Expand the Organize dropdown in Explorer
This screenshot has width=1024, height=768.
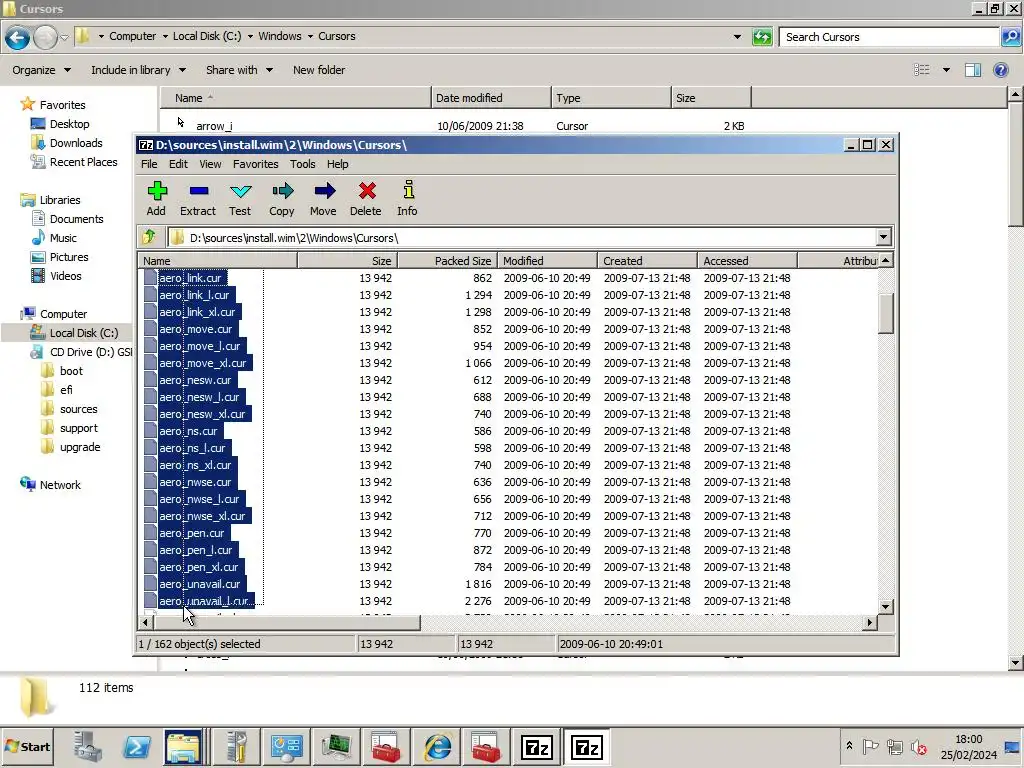(x=41, y=70)
